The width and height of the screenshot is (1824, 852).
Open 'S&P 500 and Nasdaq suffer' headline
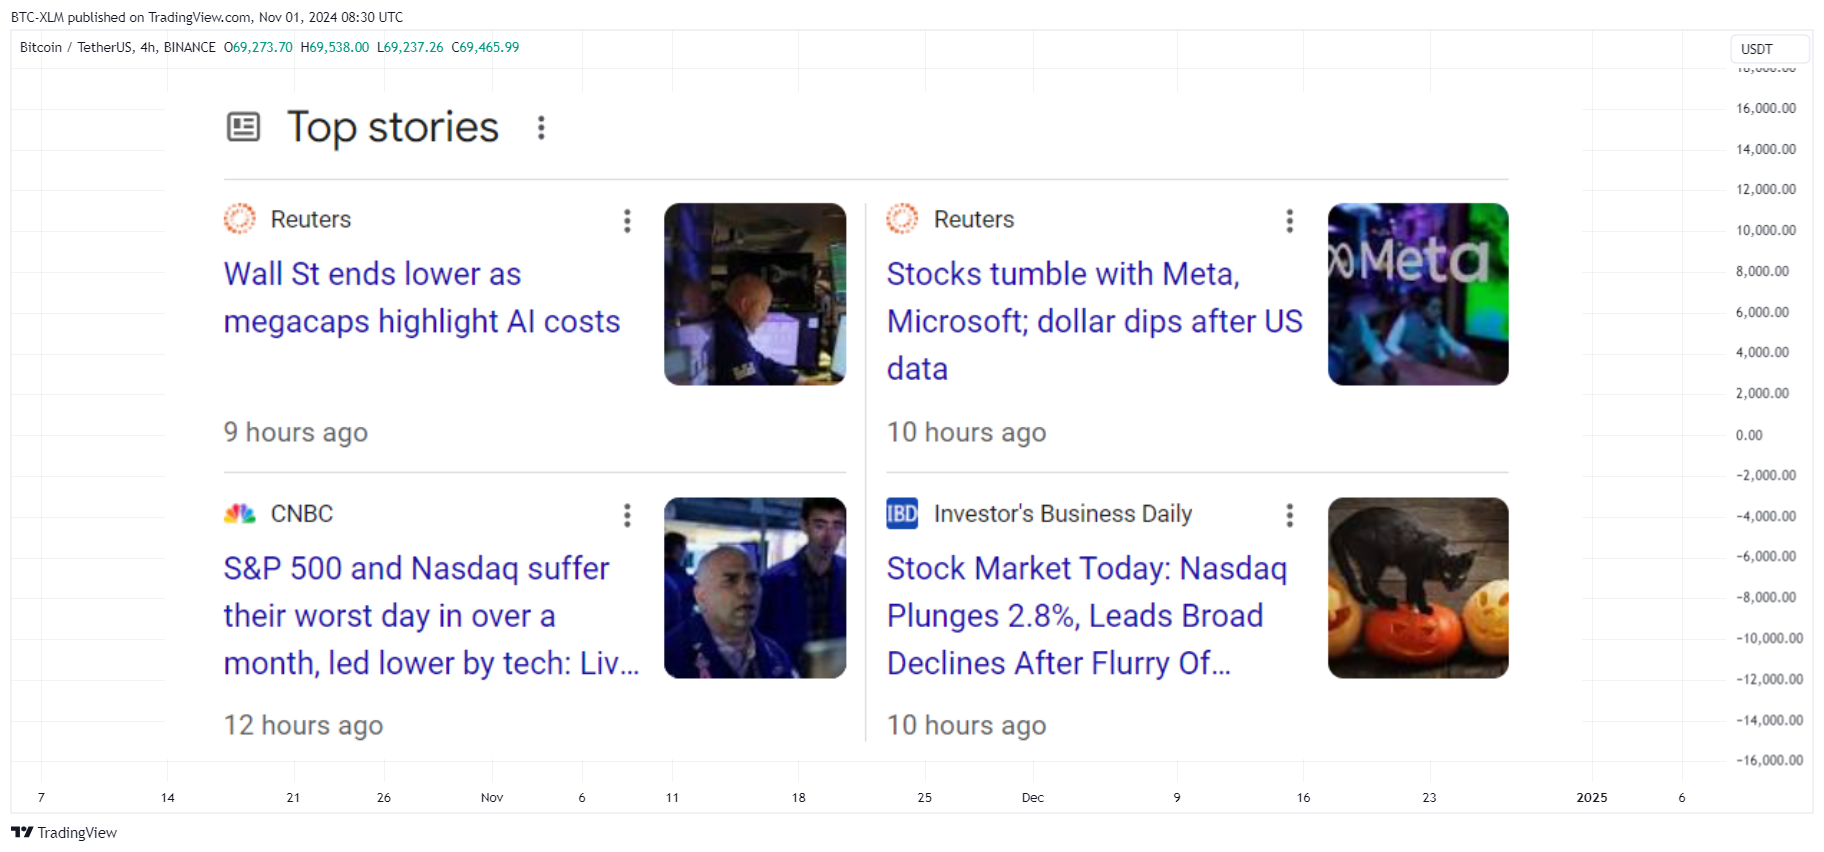[430, 615]
